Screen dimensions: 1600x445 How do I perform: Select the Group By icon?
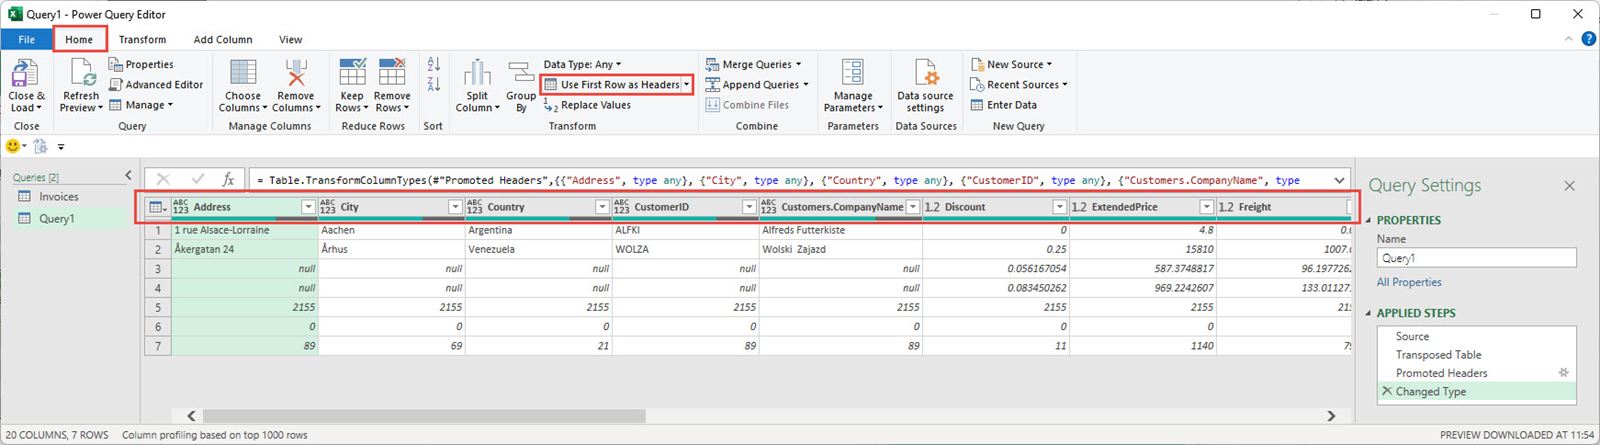click(x=521, y=74)
